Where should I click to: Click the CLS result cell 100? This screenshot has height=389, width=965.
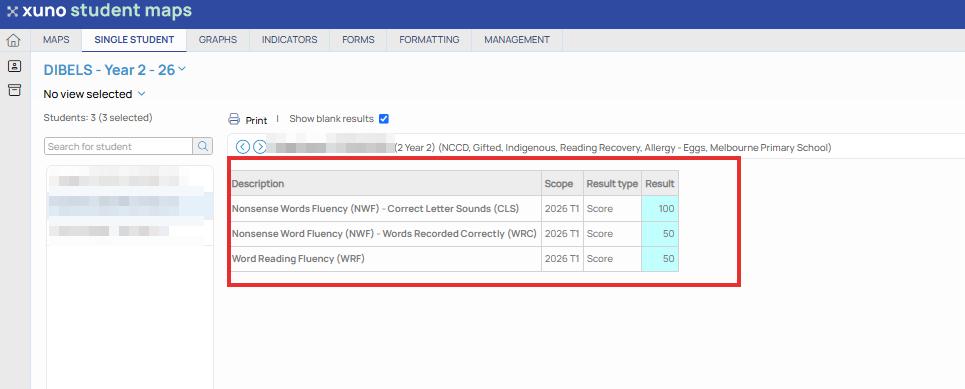(660, 209)
